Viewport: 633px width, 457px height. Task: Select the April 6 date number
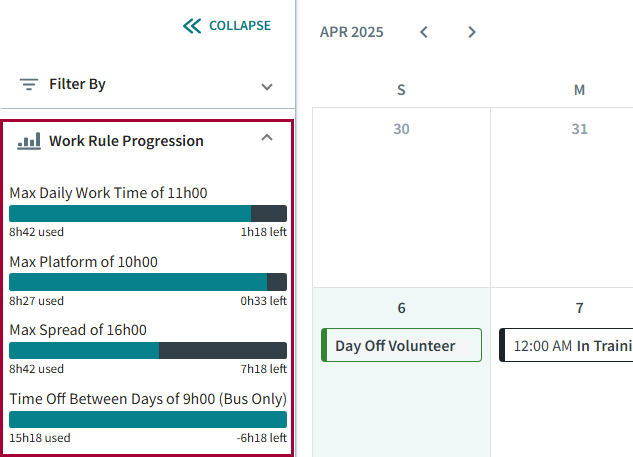pos(401,308)
